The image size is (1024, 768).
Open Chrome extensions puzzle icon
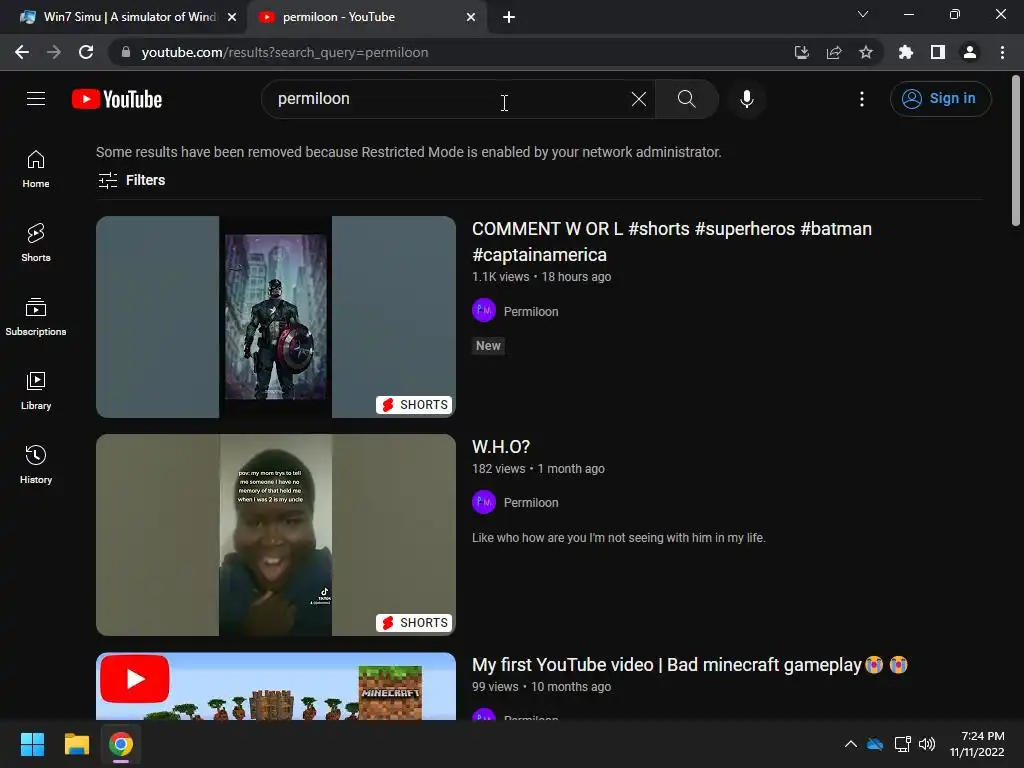coord(906,52)
